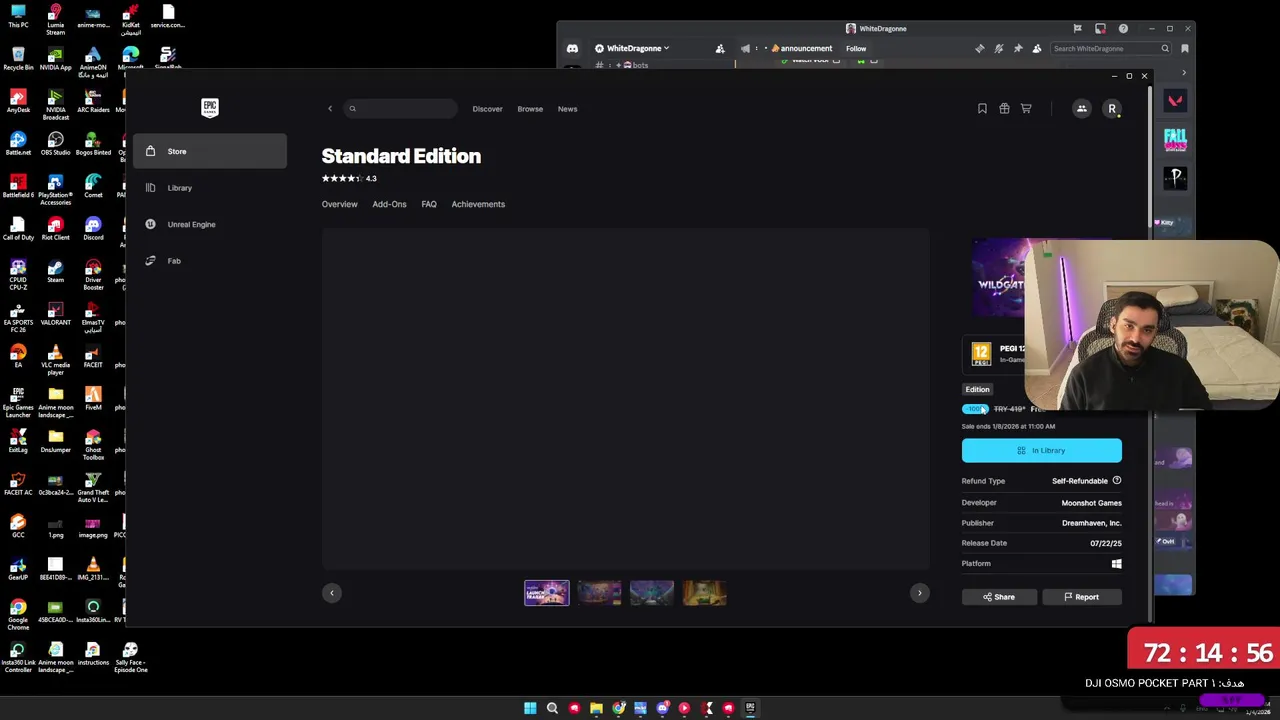Open the shopping cart
The width and height of the screenshot is (1280, 720).
click(1026, 109)
